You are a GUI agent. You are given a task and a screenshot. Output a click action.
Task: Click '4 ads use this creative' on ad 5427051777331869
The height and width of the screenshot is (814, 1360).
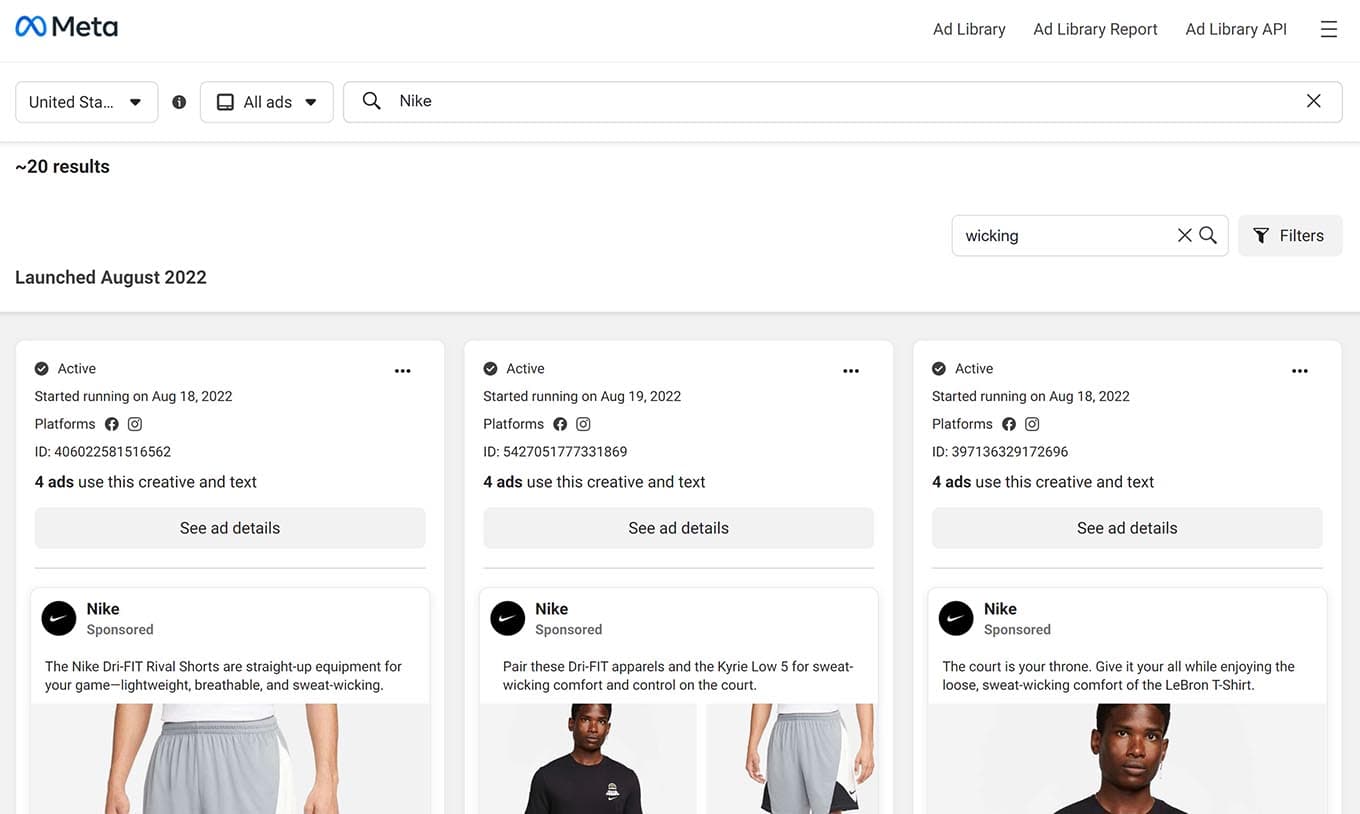(x=594, y=482)
